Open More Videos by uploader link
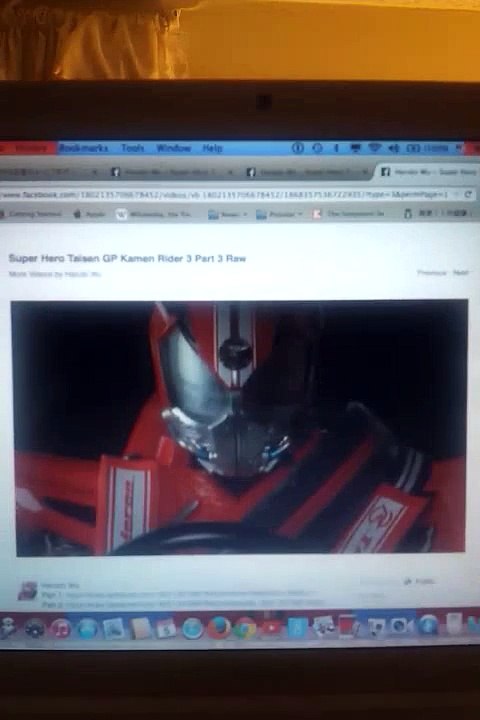Image resolution: width=480 pixels, height=720 pixels. [55, 274]
